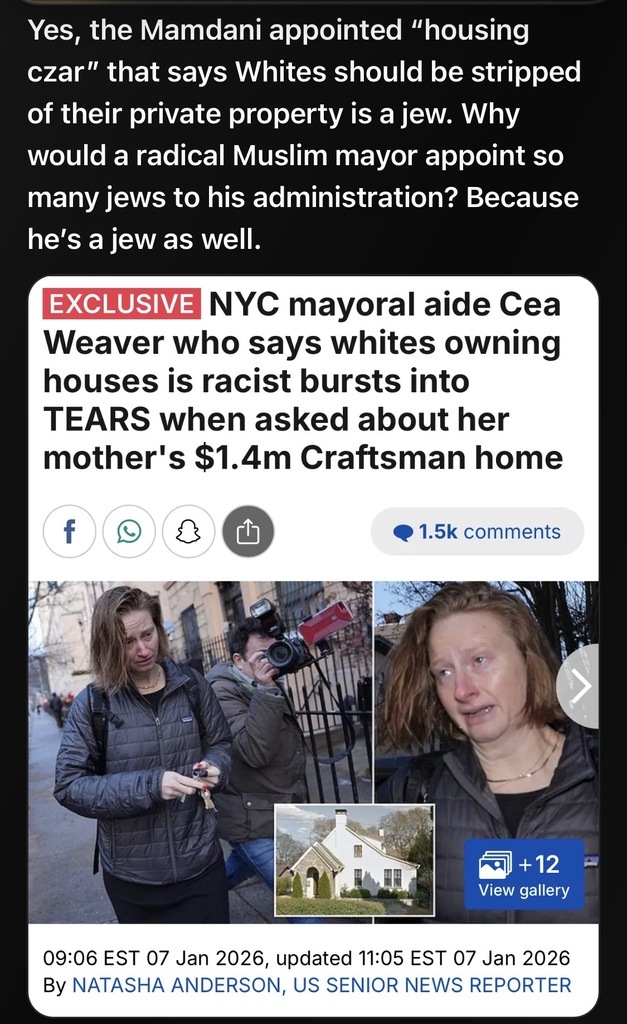Screen dimensions: 627x1024
Task: Advance to the next gallery image arrow
Action: (579, 686)
